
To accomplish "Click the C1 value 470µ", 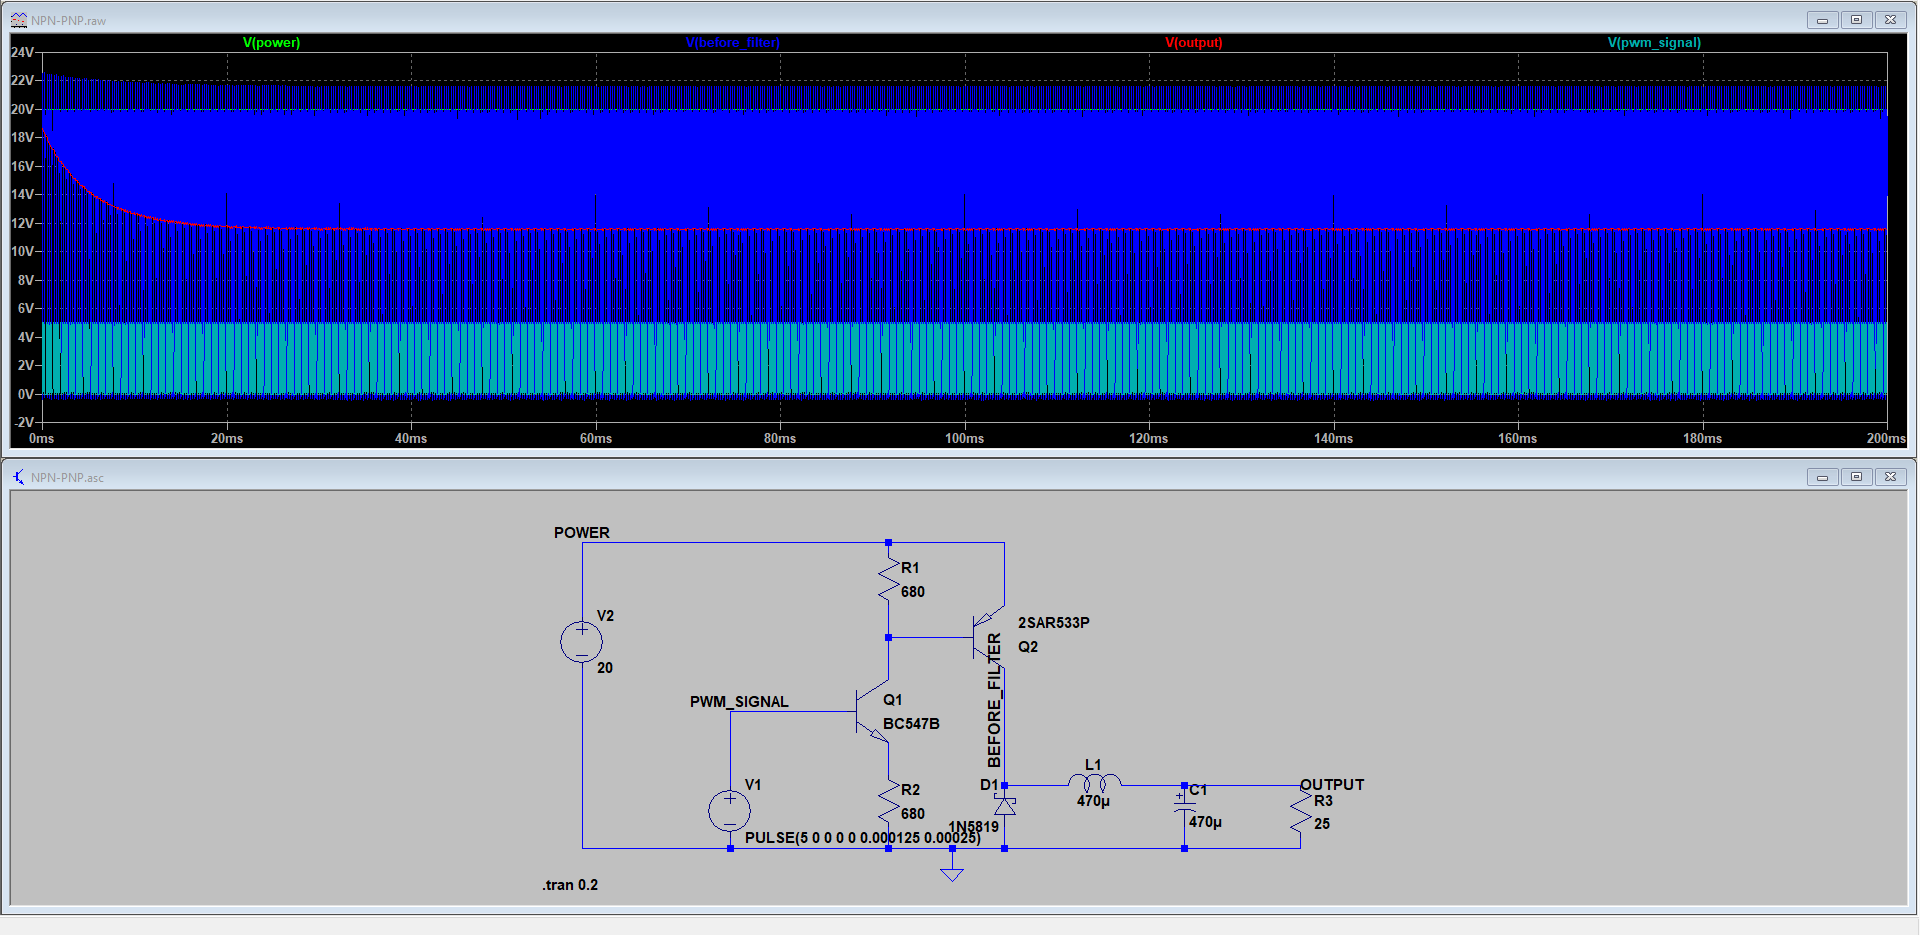I will click(x=1205, y=822).
